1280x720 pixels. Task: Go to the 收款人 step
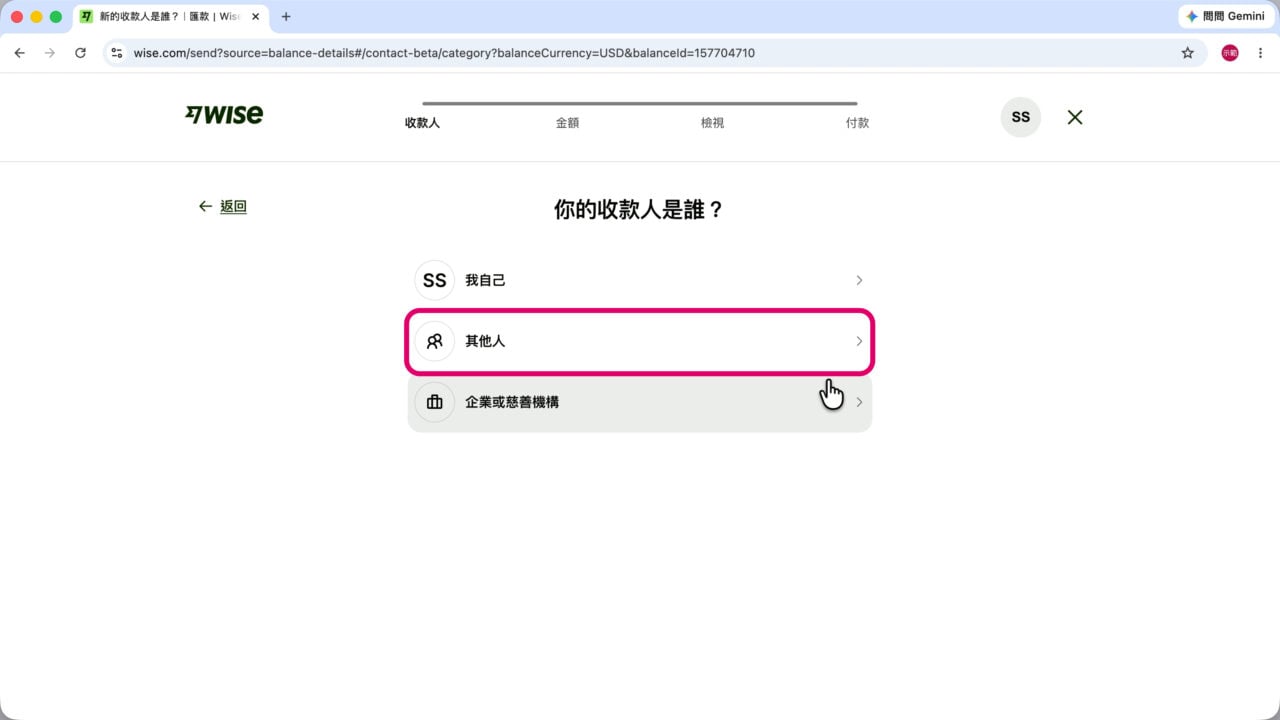pyautogui.click(x=422, y=123)
